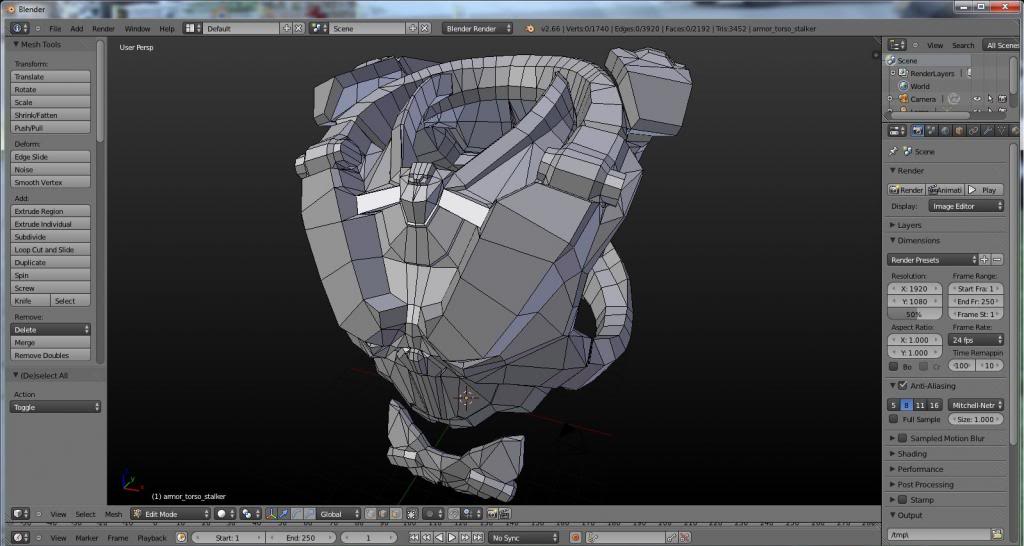Screen dimensions: 1024x546
Task: Click the Remove Doubles button
Action: pos(50,355)
